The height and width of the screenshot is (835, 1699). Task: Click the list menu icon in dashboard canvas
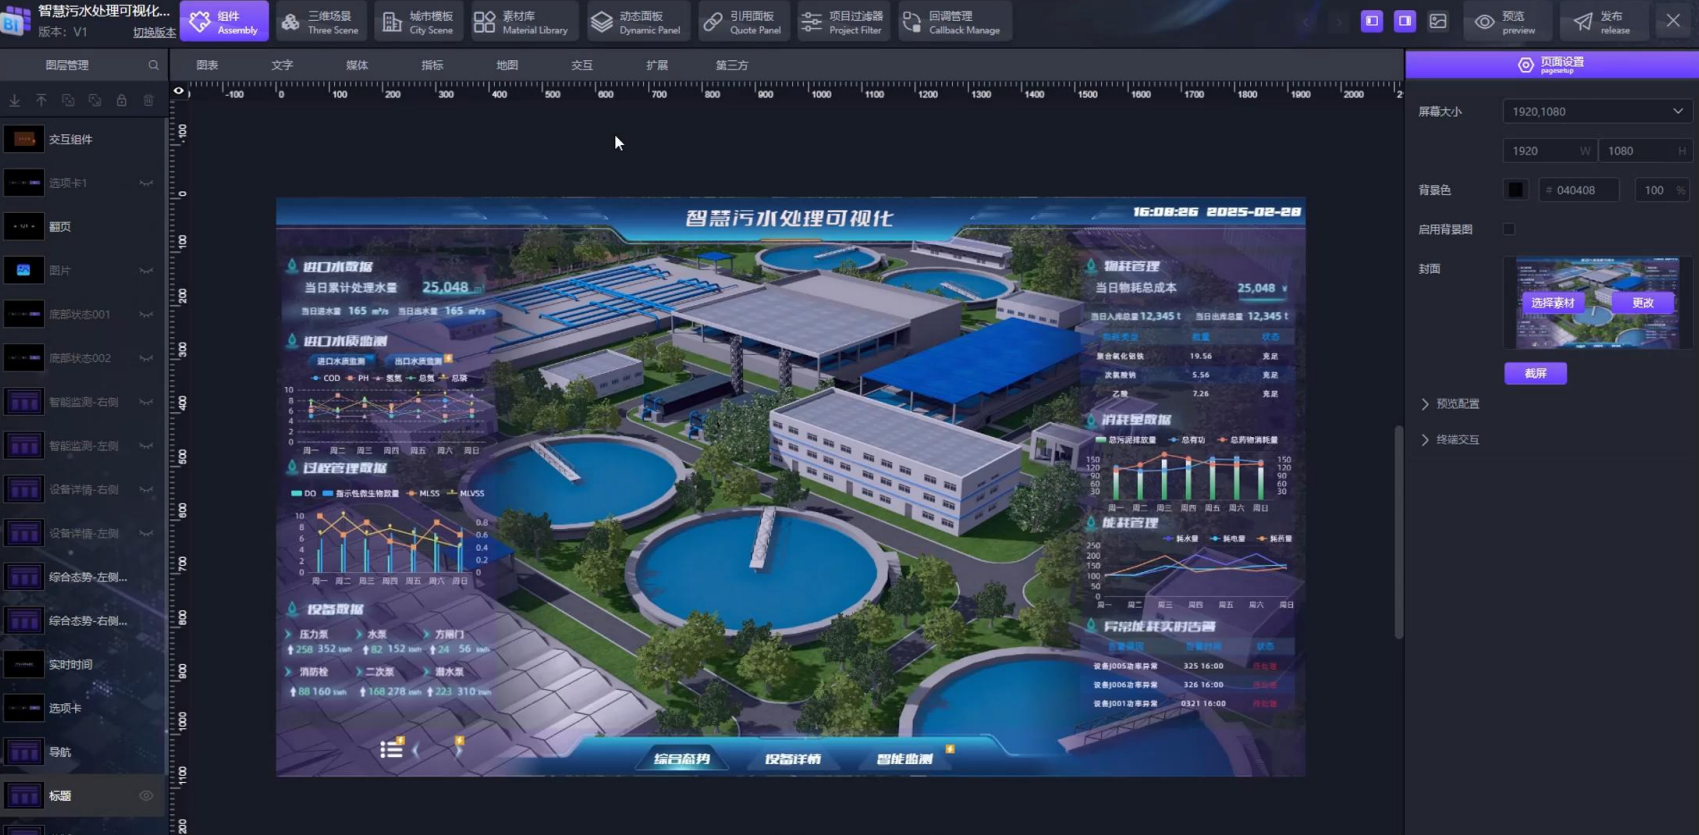pyautogui.click(x=391, y=749)
